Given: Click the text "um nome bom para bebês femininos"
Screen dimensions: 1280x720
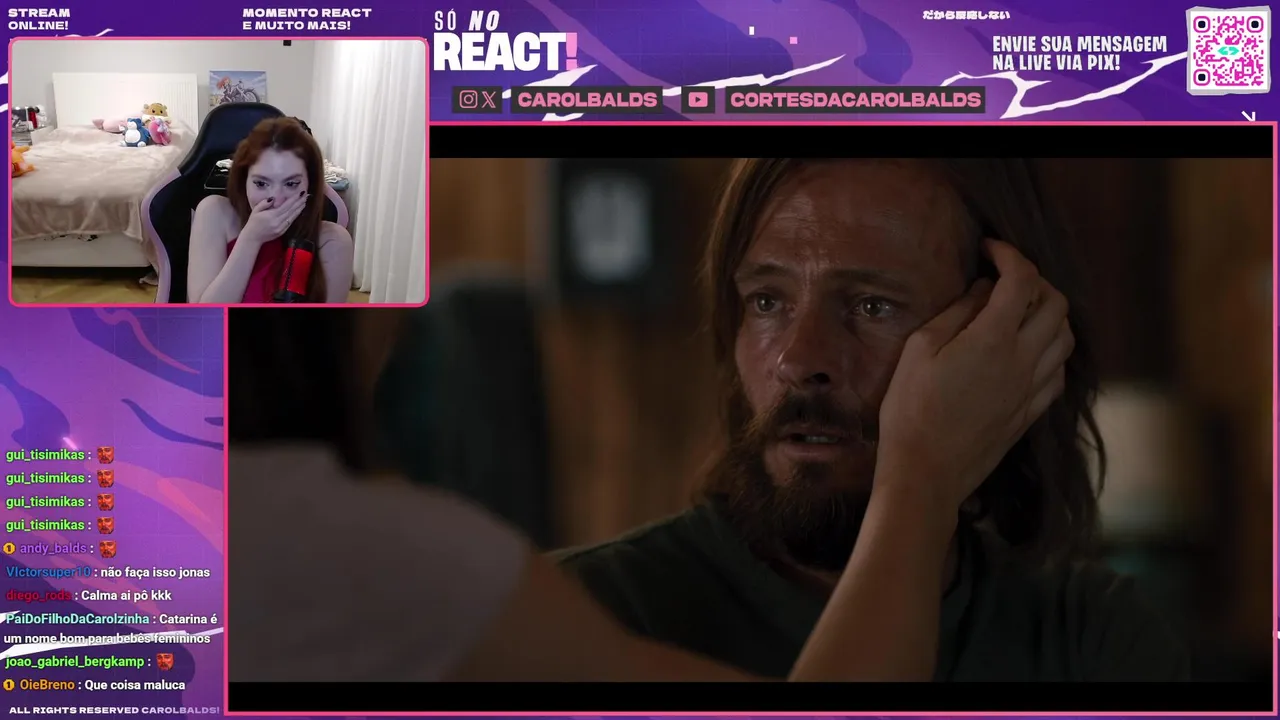Looking at the screenshot, I should (x=107, y=638).
